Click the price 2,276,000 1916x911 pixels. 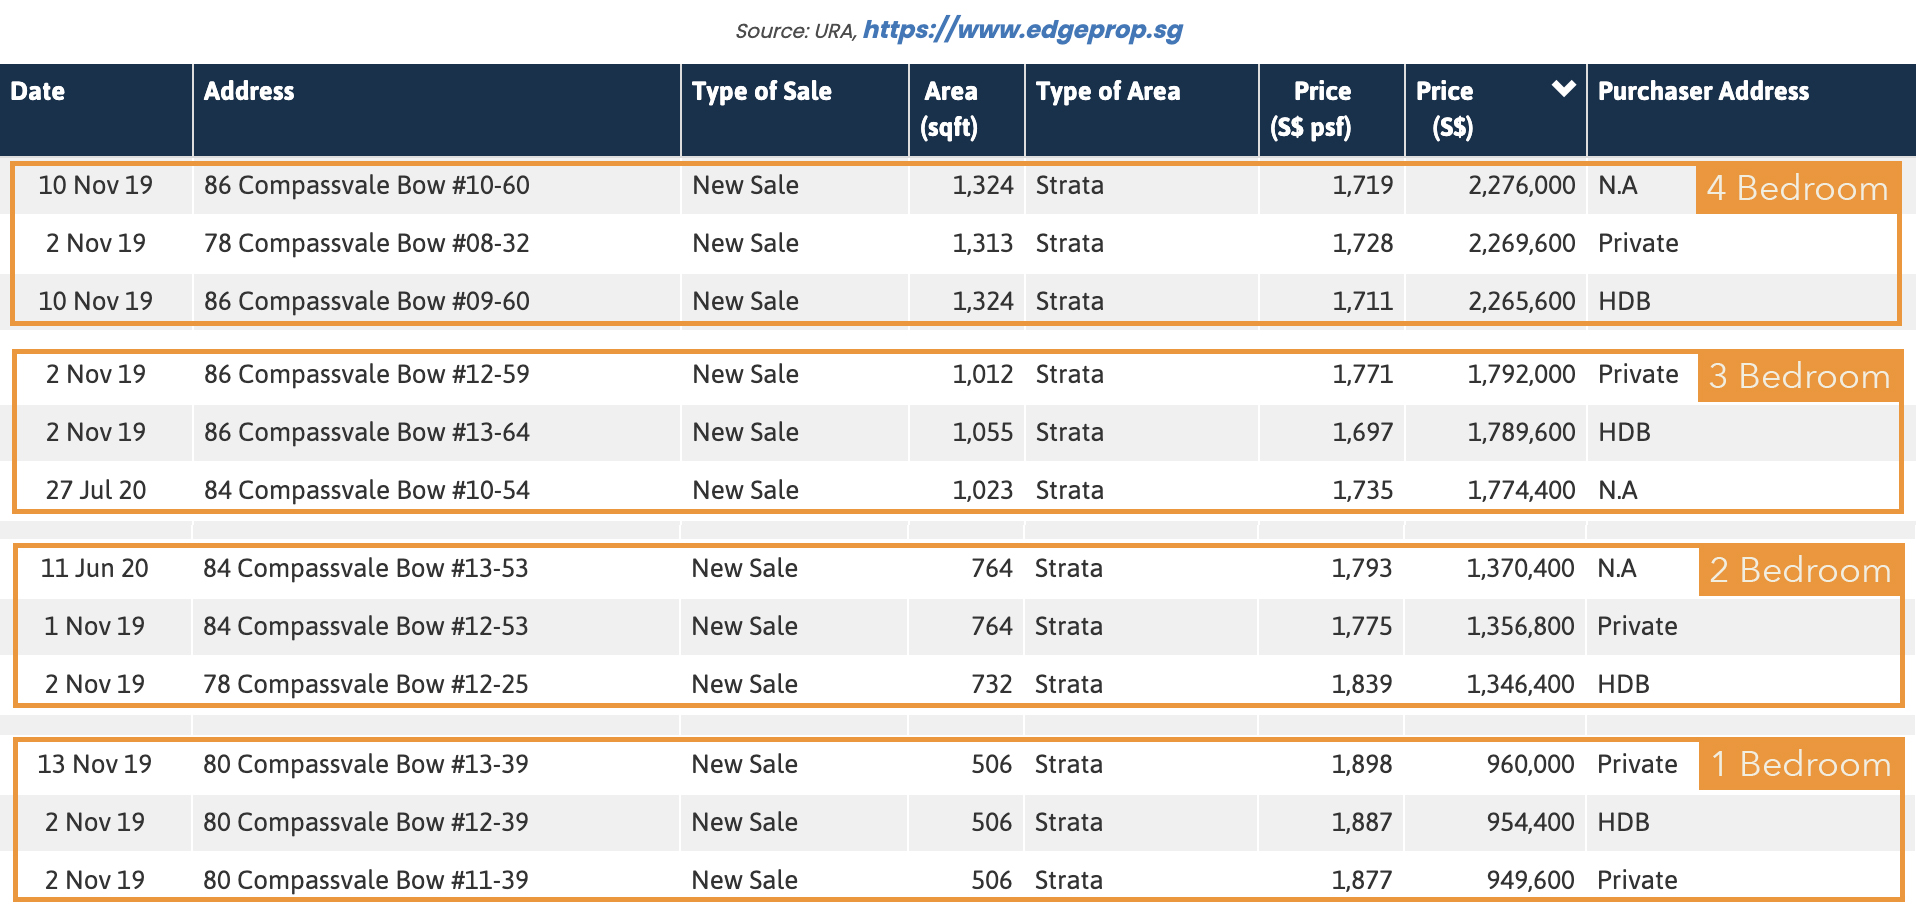pyautogui.click(x=1521, y=185)
